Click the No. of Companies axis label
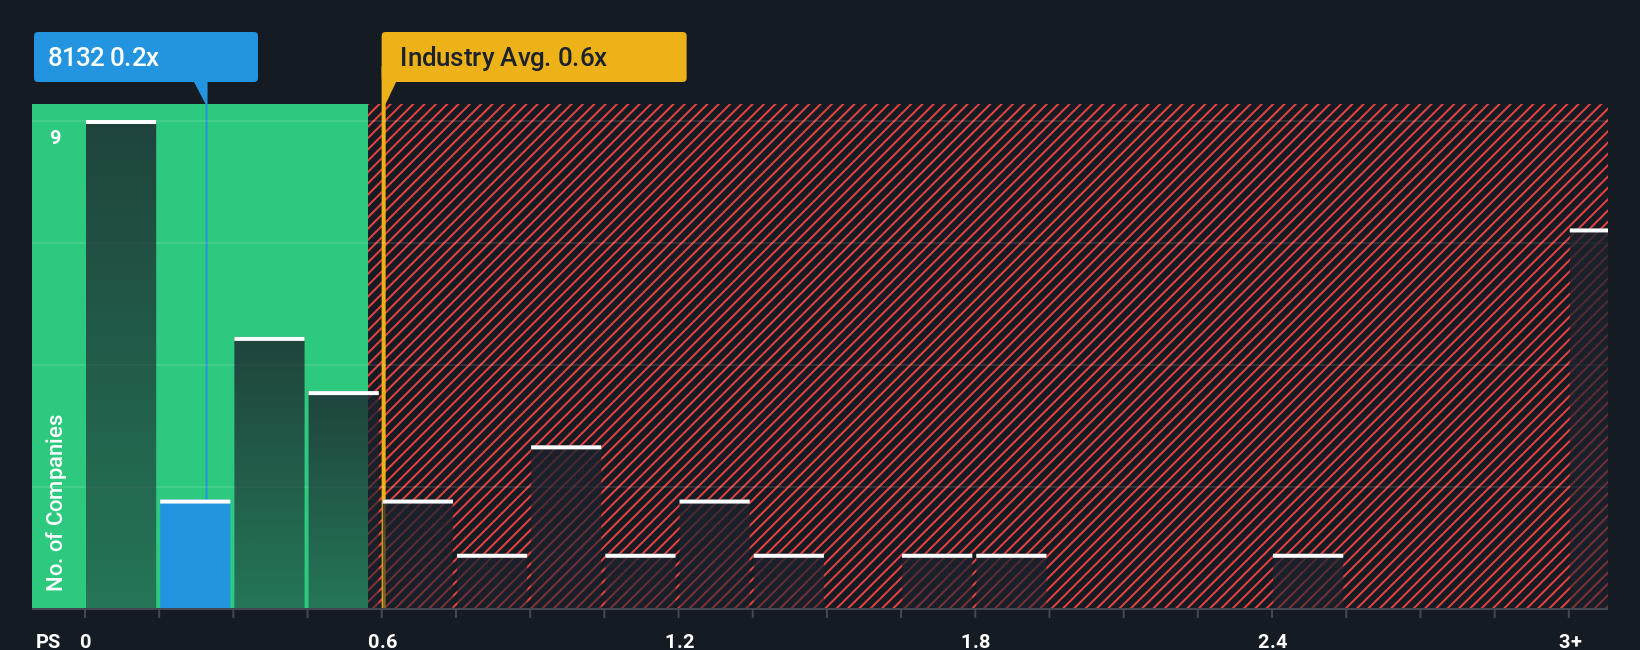This screenshot has width=1640, height=650. pos(55,502)
